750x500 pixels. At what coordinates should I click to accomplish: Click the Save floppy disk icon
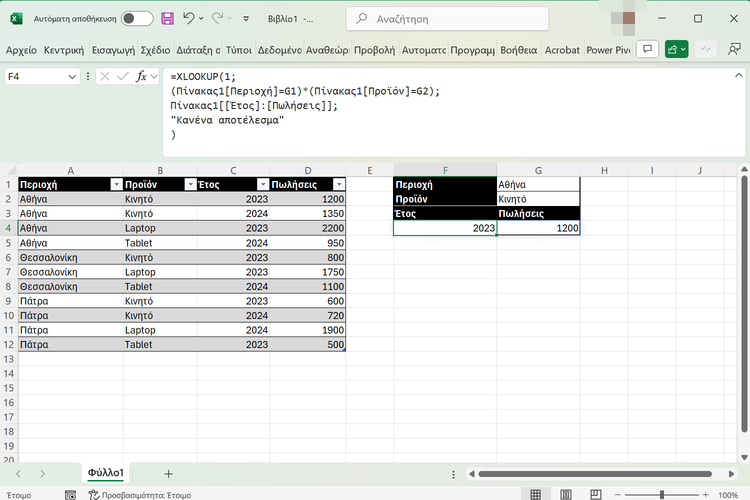tap(167, 19)
